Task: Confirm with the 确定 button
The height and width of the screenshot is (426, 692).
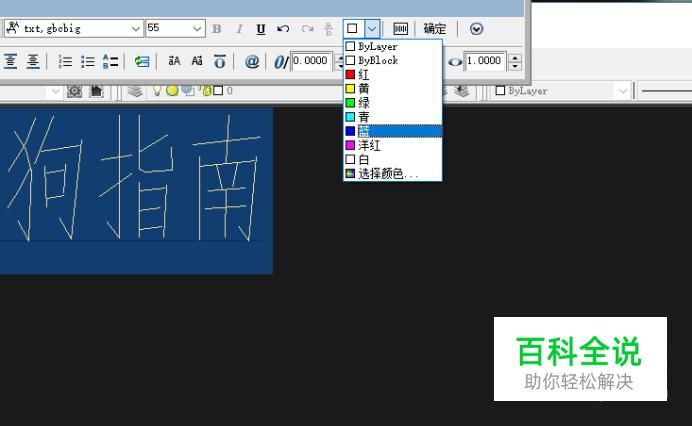Action: point(435,29)
